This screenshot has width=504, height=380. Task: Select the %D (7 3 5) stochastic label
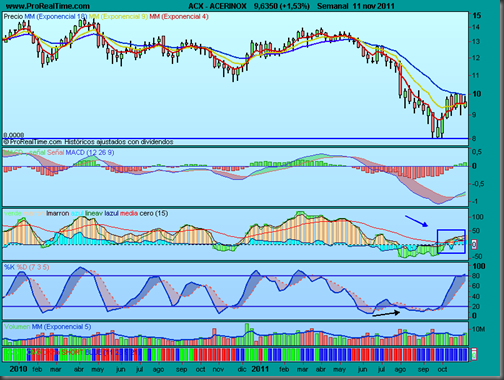pyautogui.click(x=33, y=267)
